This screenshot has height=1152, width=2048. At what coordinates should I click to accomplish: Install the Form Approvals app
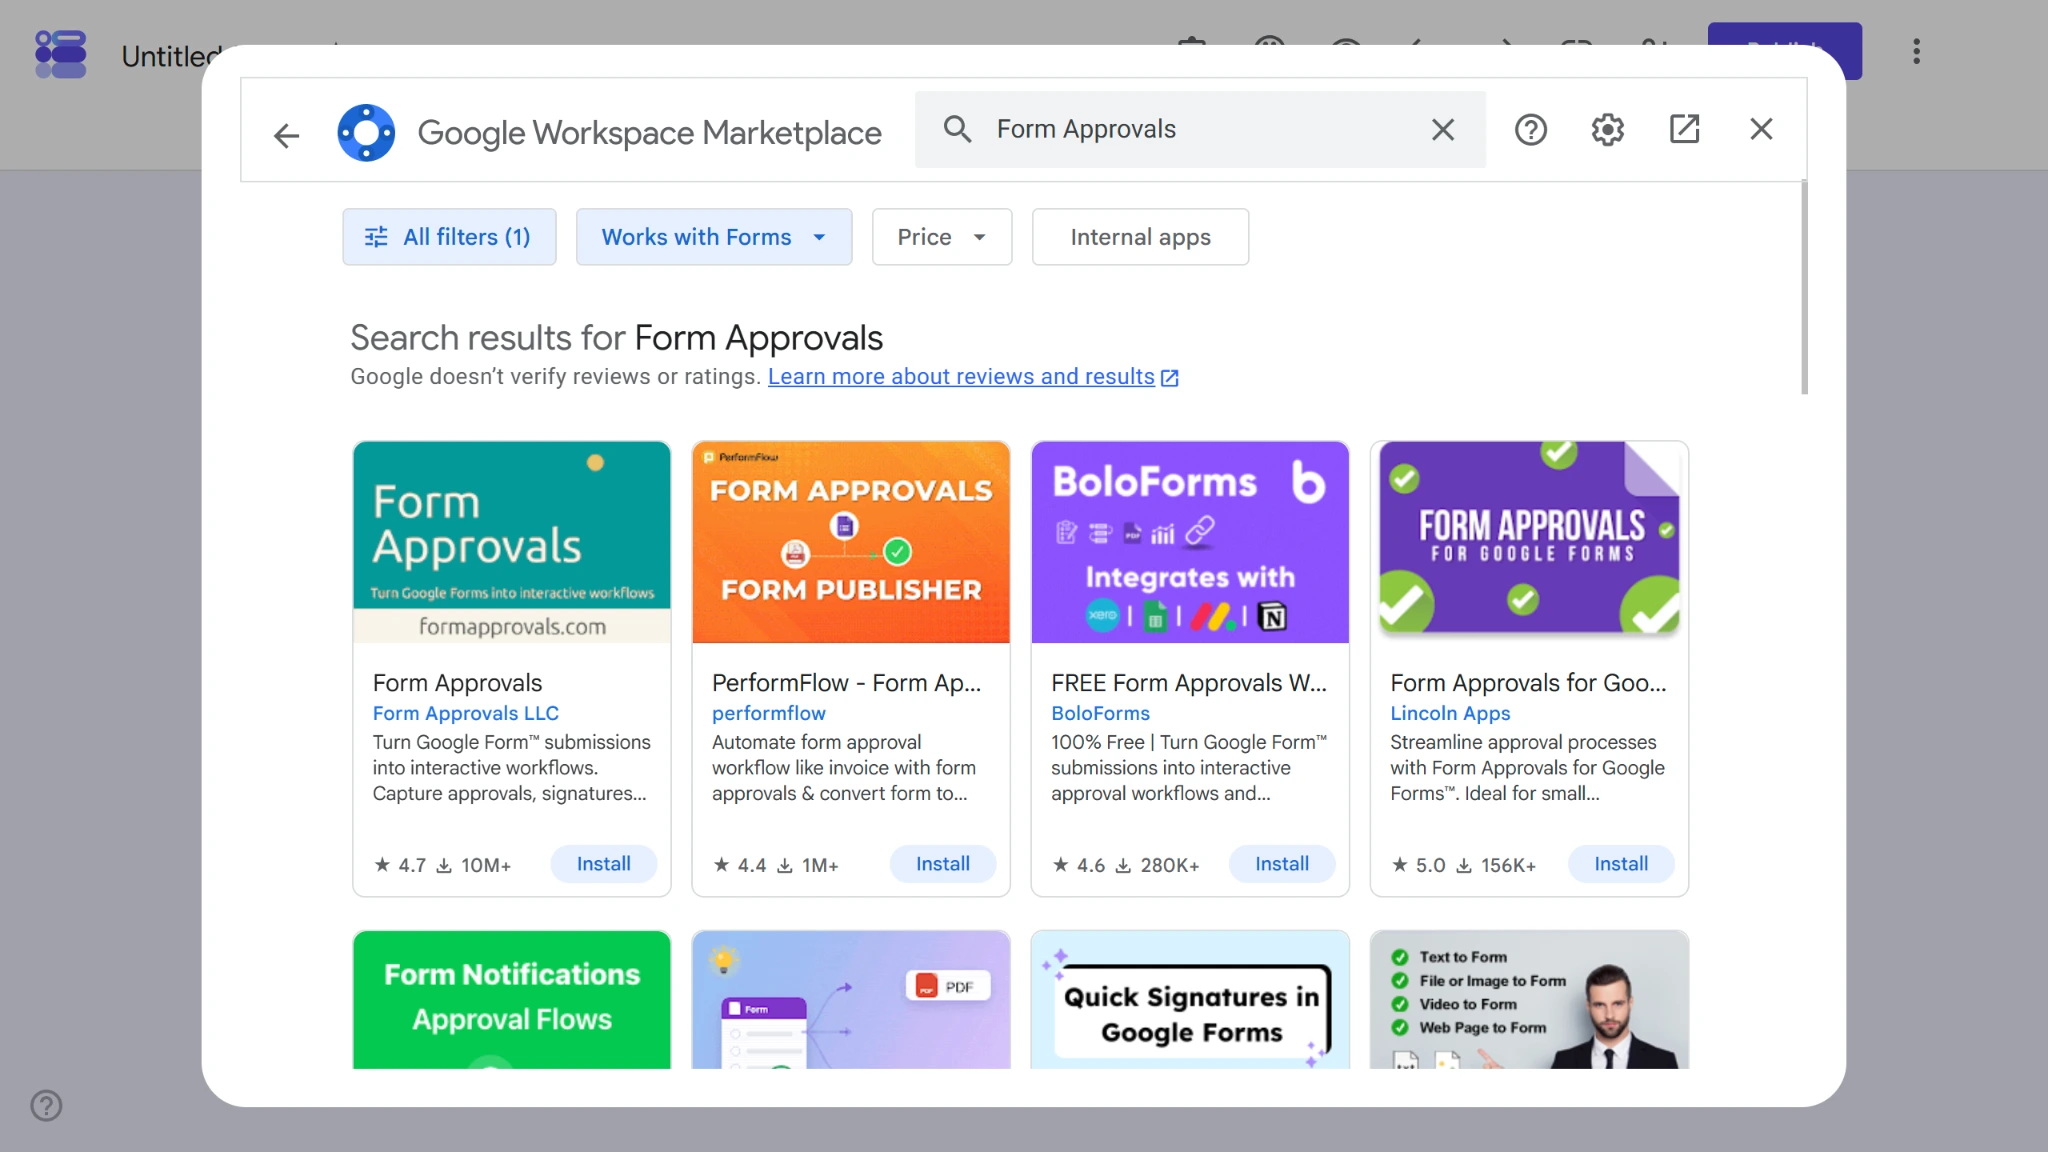pos(603,864)
